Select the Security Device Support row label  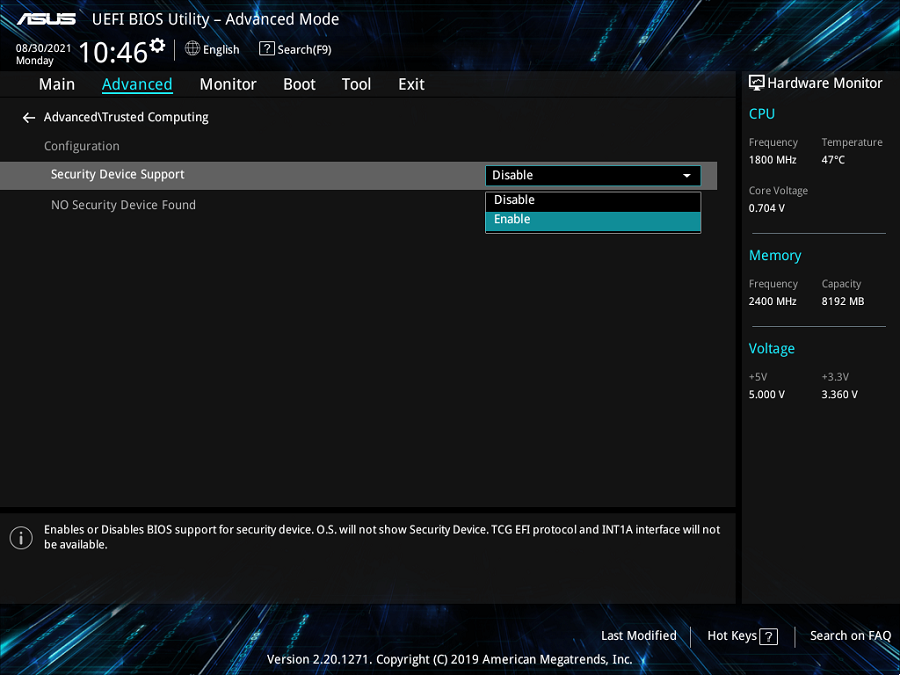[118, 174]
